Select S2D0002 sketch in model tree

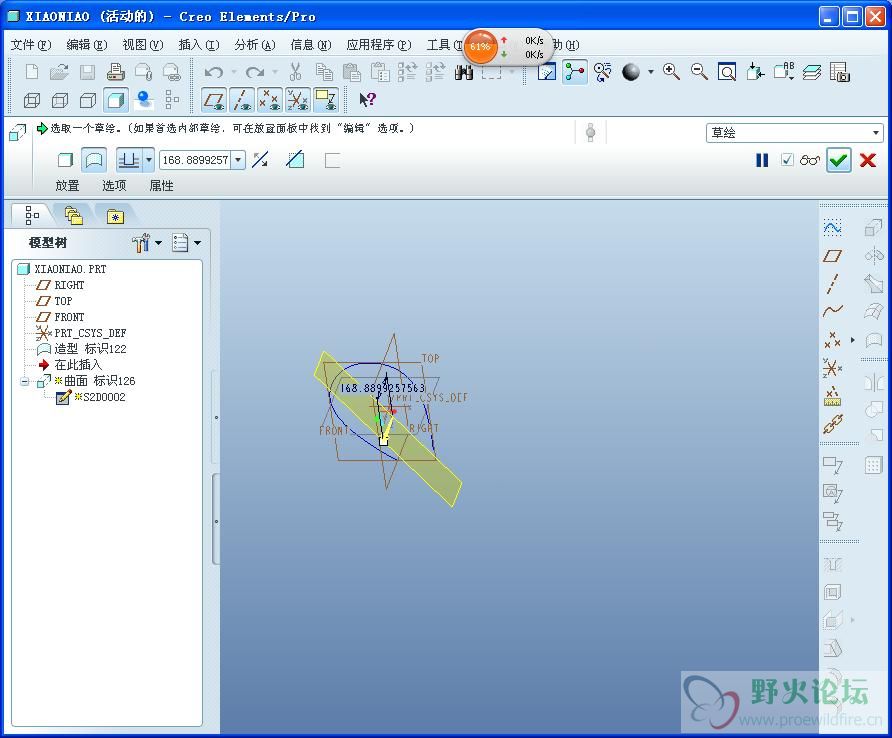tap(91, 397)
